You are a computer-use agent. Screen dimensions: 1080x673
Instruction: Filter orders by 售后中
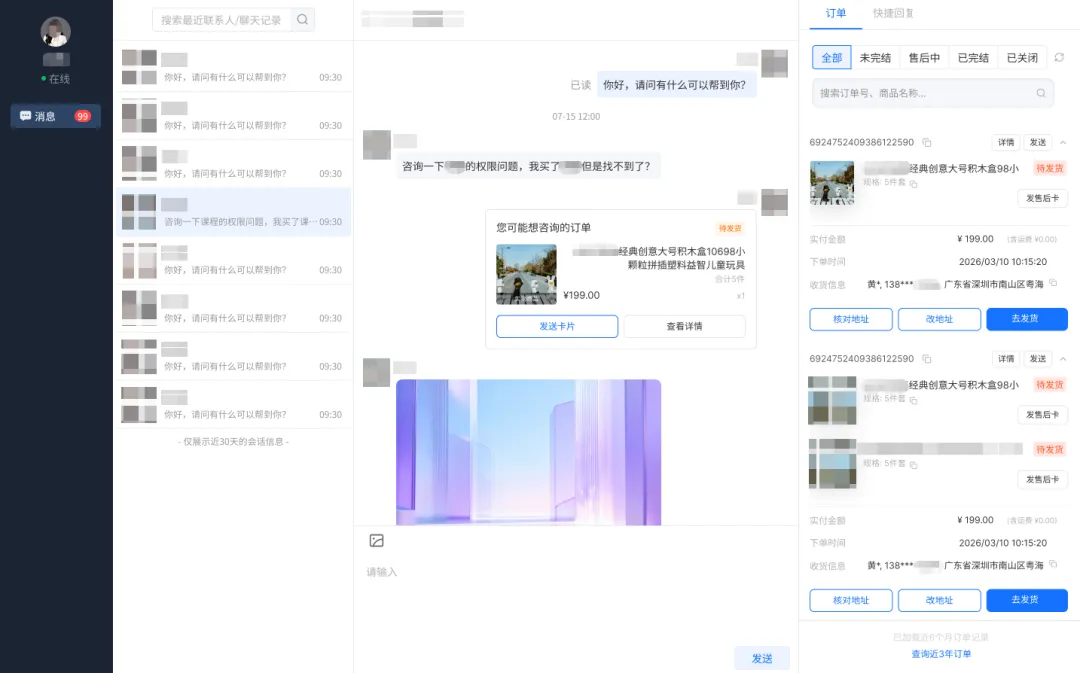(924, 58)
